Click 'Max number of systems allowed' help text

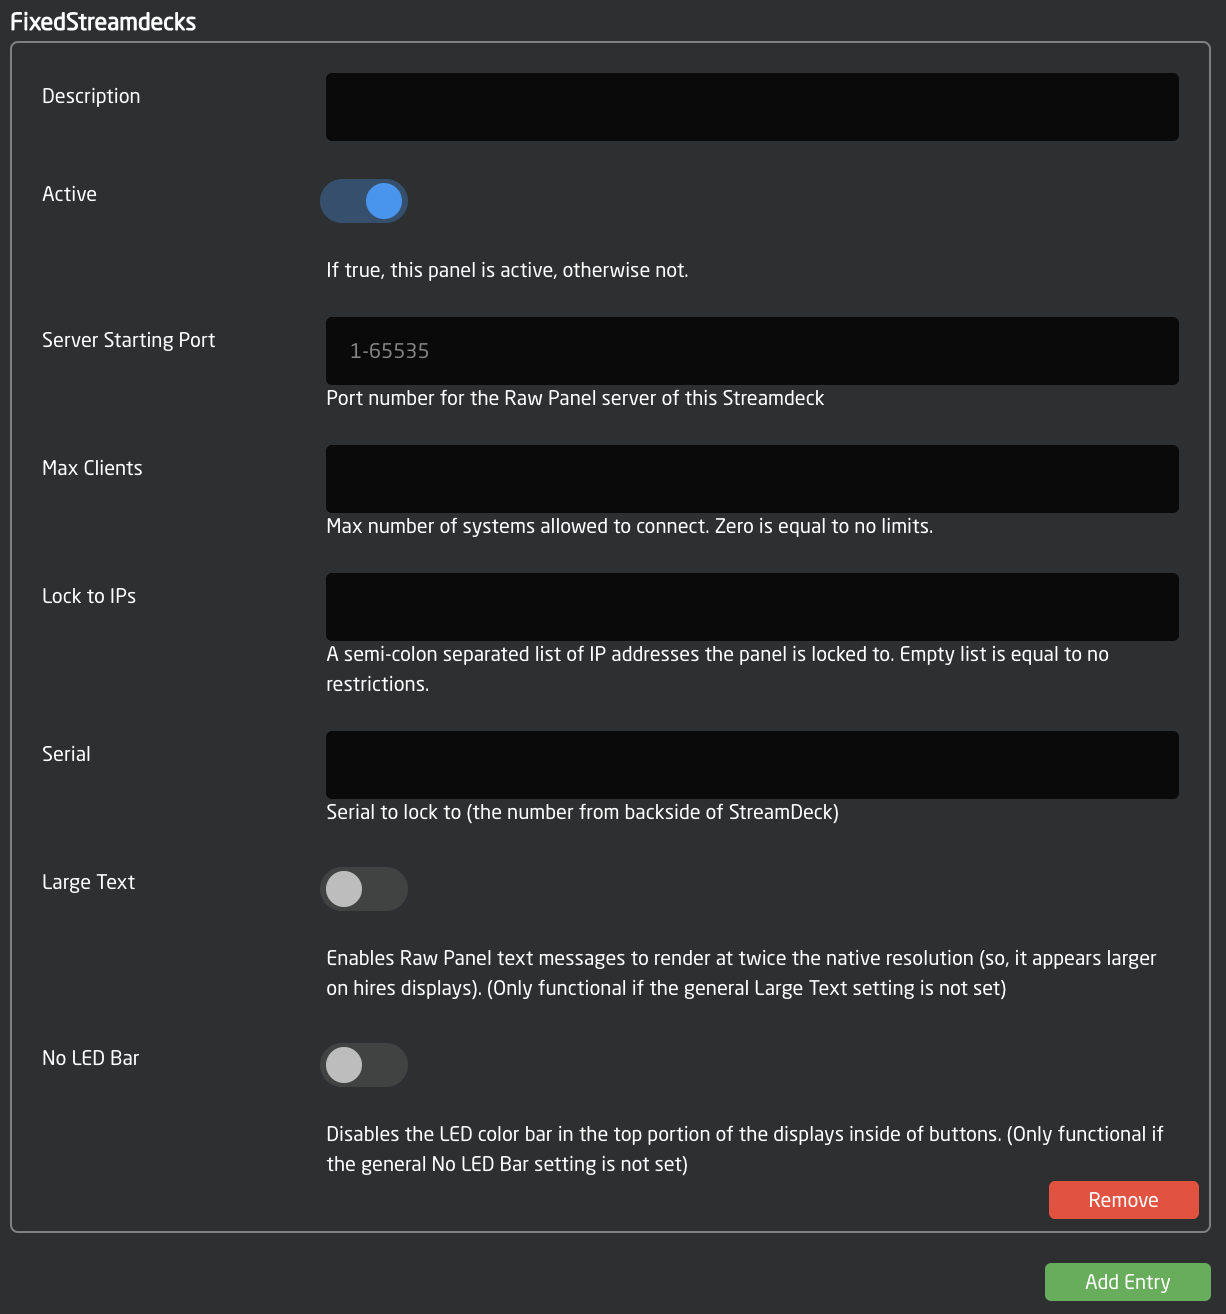(x=629, y=526)
